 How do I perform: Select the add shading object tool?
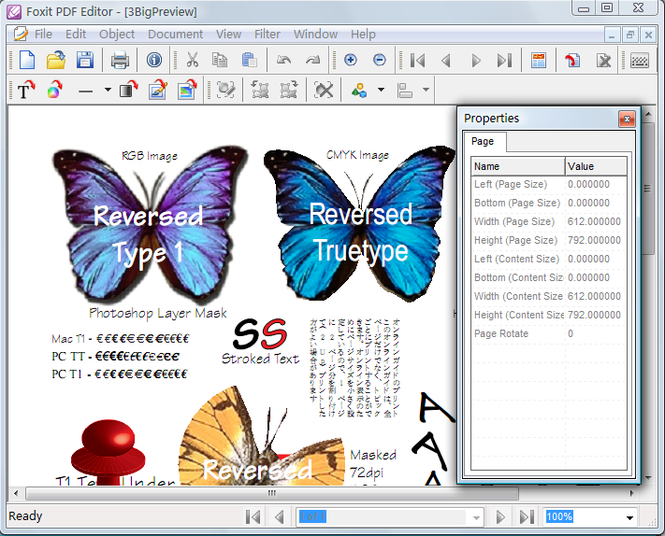click(128, 89)
